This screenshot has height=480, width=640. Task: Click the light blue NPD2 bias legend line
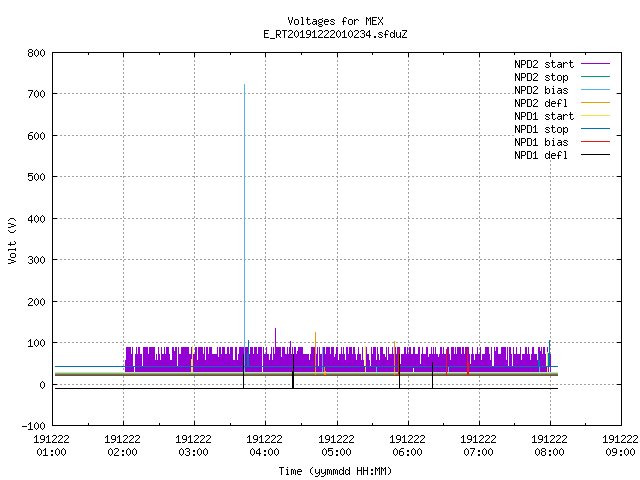point(596,89)
